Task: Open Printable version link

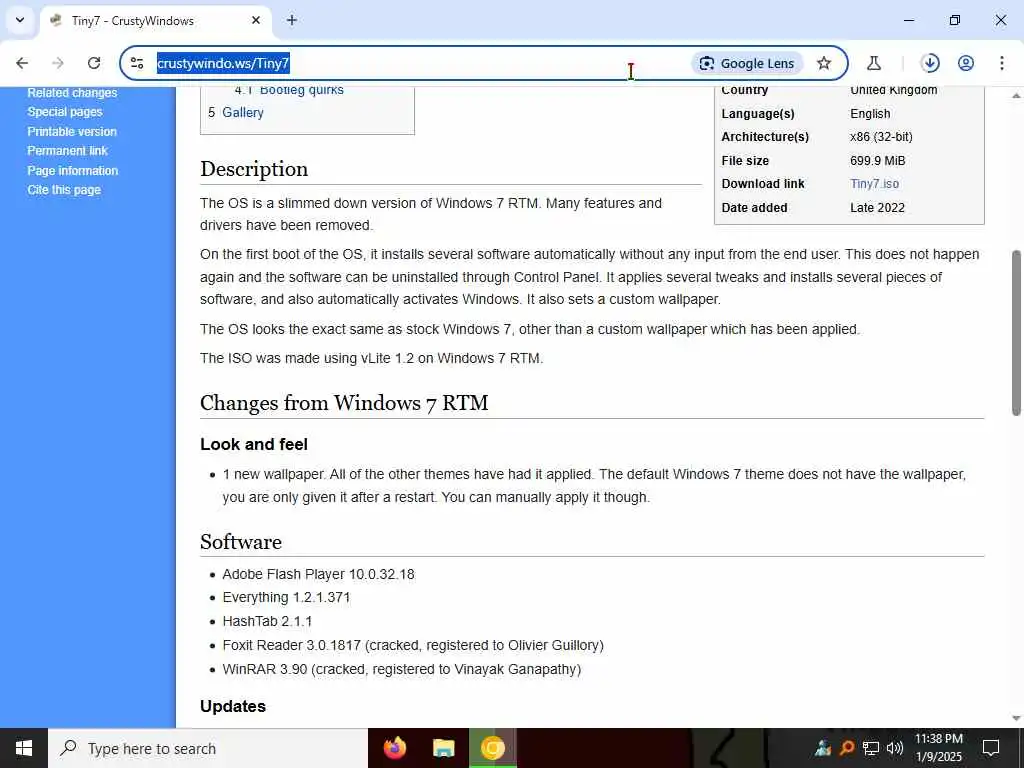Action: coord(72,131)
